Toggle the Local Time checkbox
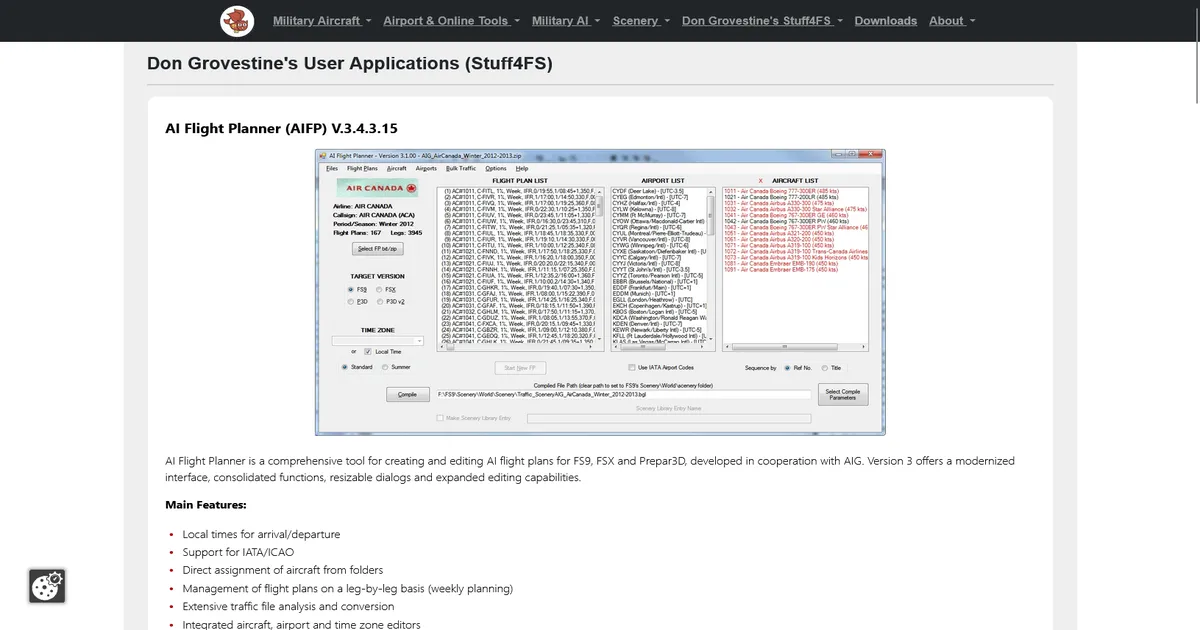This screenshot has height=630, width=1200. (368, 351)
